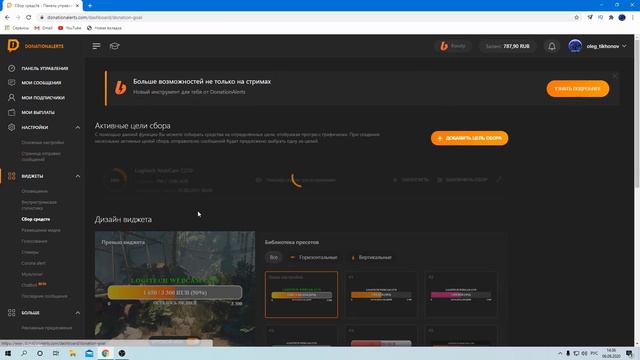Click the balance 787,90 RUB indicator

pyautogui.click(x=507, y=46)
